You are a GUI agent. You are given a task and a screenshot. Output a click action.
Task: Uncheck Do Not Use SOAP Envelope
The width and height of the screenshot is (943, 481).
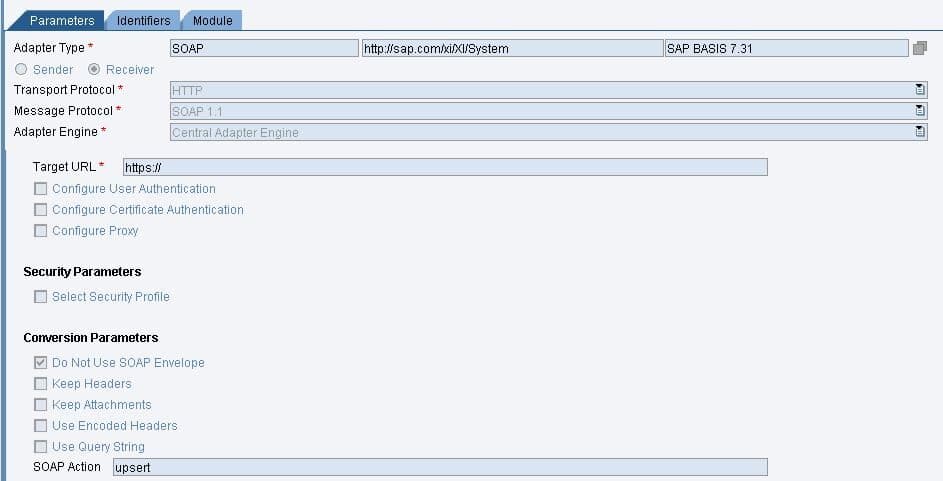[x=41, y=363]
